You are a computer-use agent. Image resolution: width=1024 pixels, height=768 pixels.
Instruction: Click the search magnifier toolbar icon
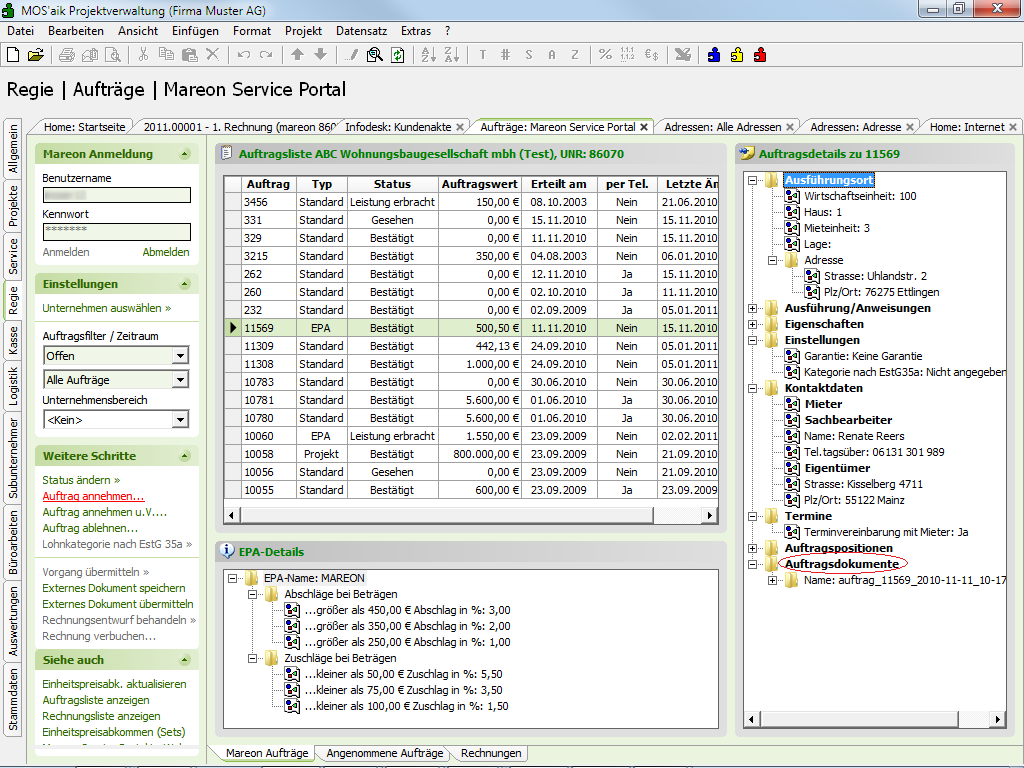coord(374,55)
